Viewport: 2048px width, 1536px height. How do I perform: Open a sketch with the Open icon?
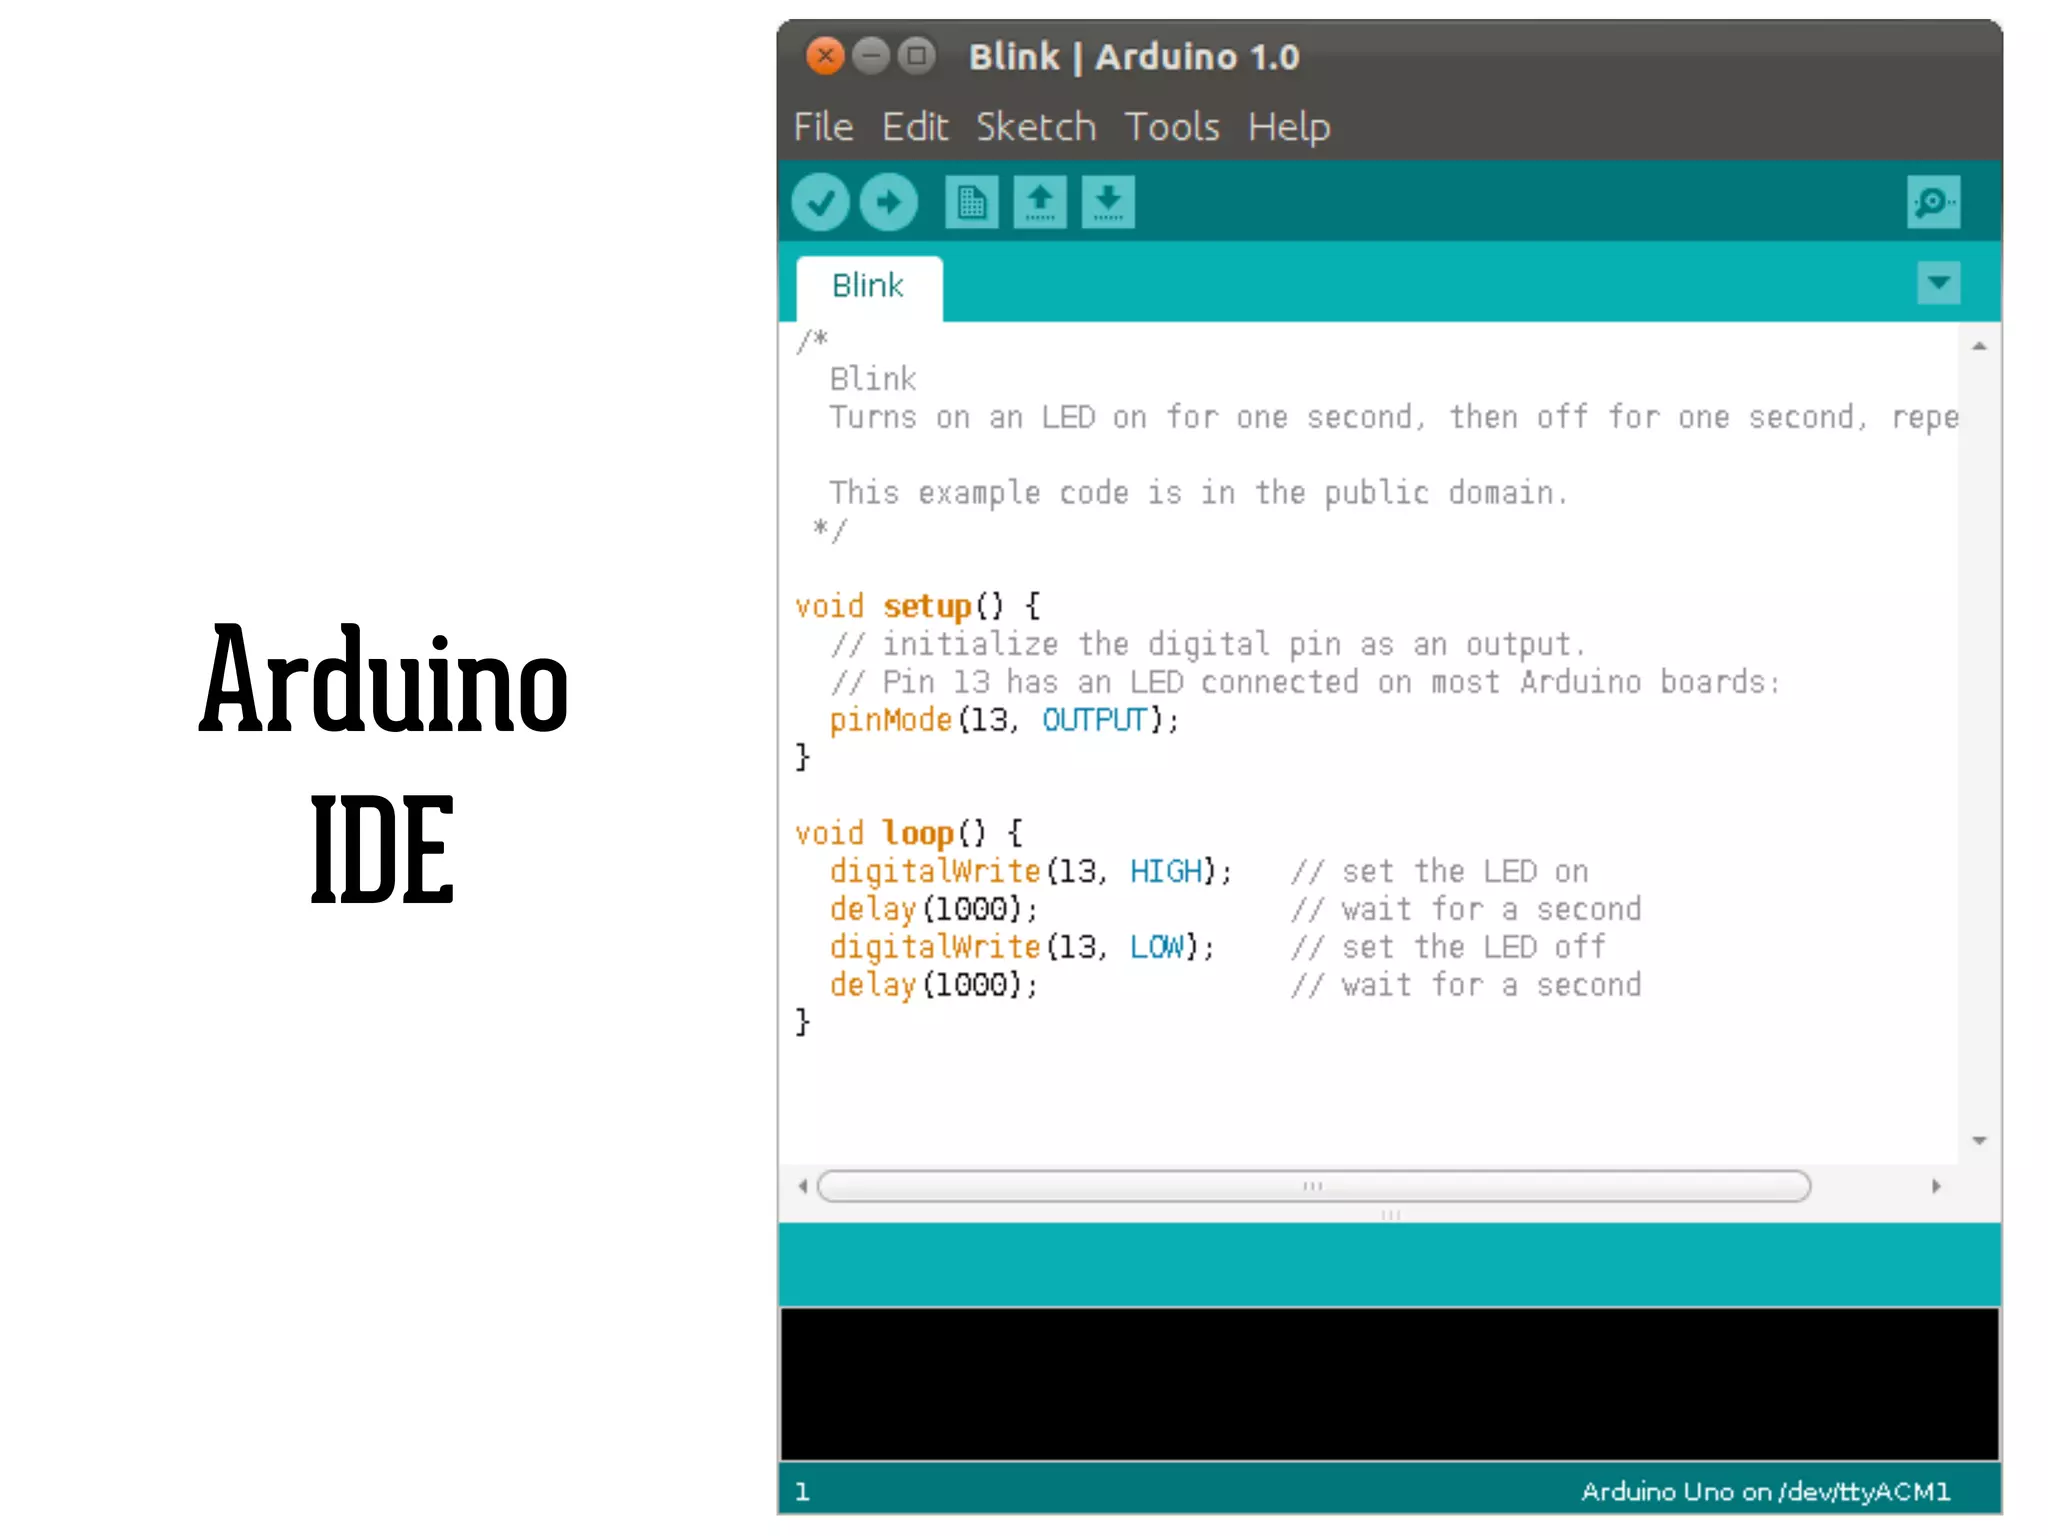click(x=1039, y=203)
